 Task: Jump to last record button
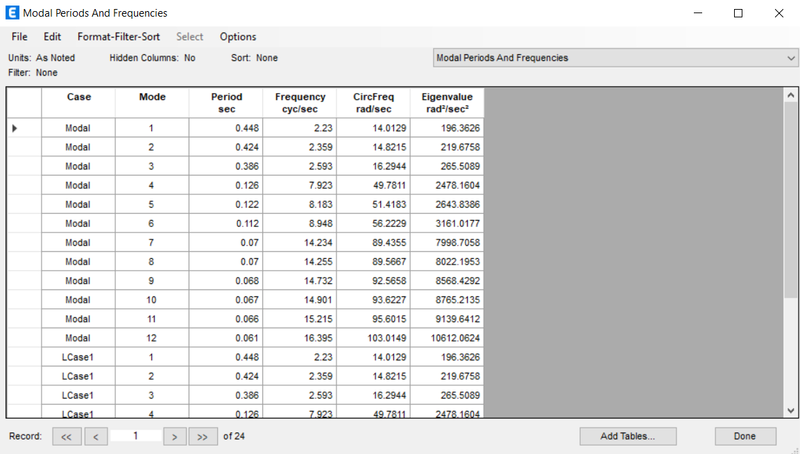(203, 437)
